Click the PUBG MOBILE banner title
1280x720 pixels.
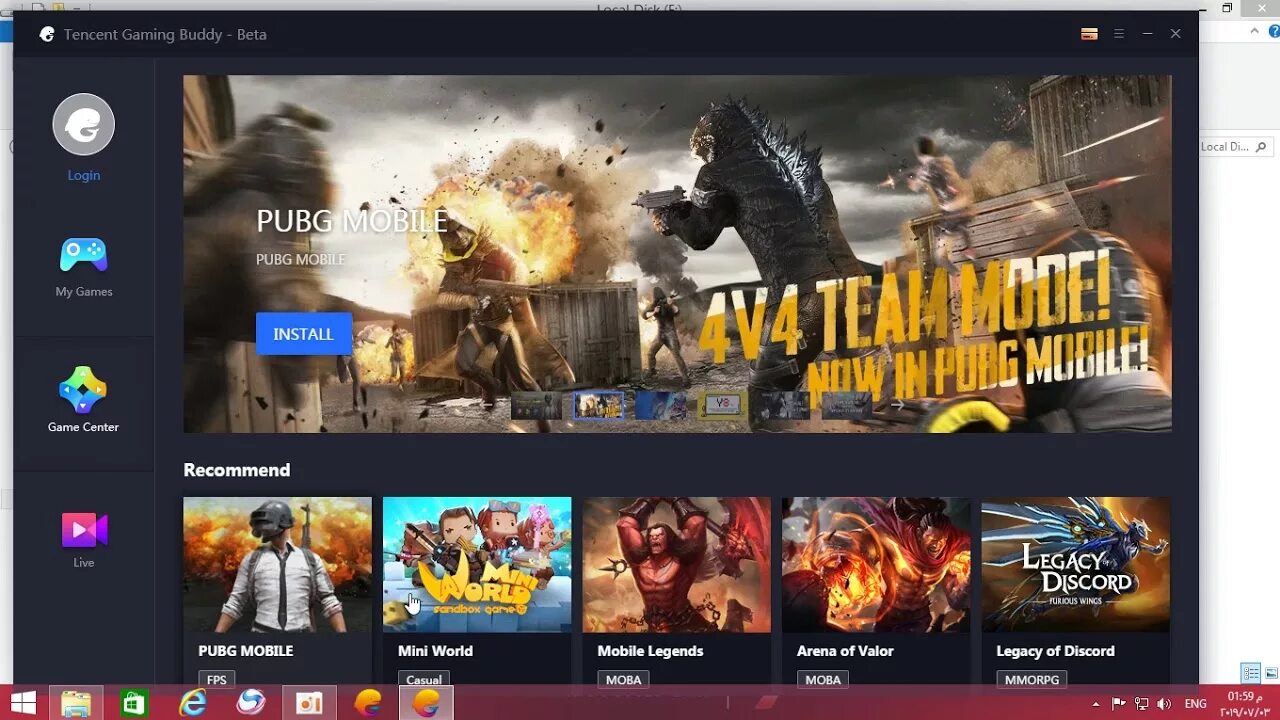pos(352,221)
